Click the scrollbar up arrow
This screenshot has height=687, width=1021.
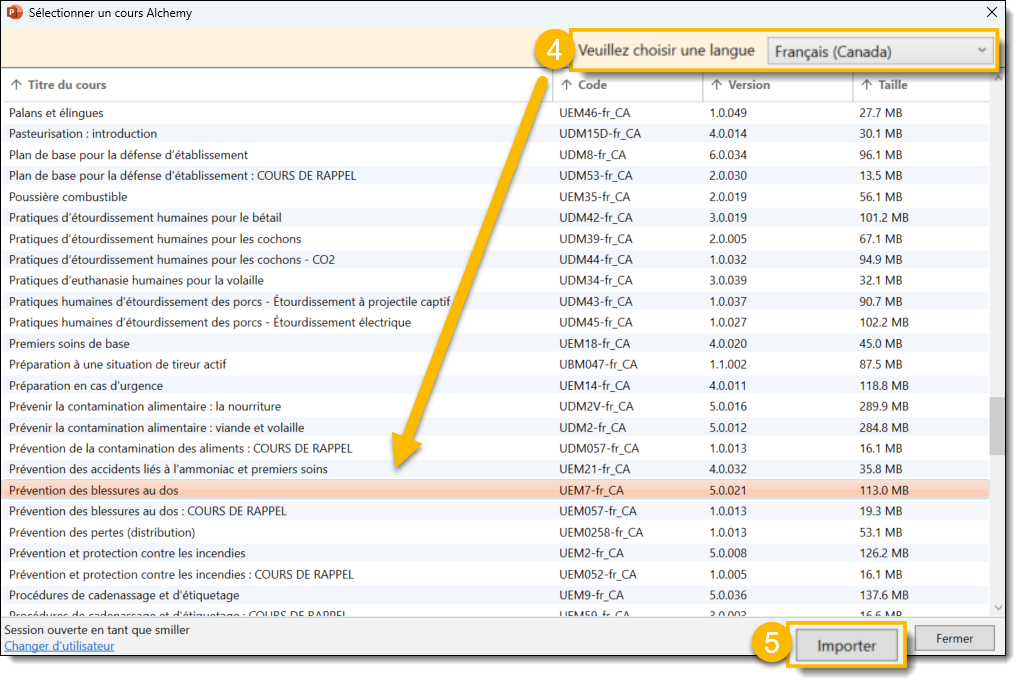click(x=997, y=84)
